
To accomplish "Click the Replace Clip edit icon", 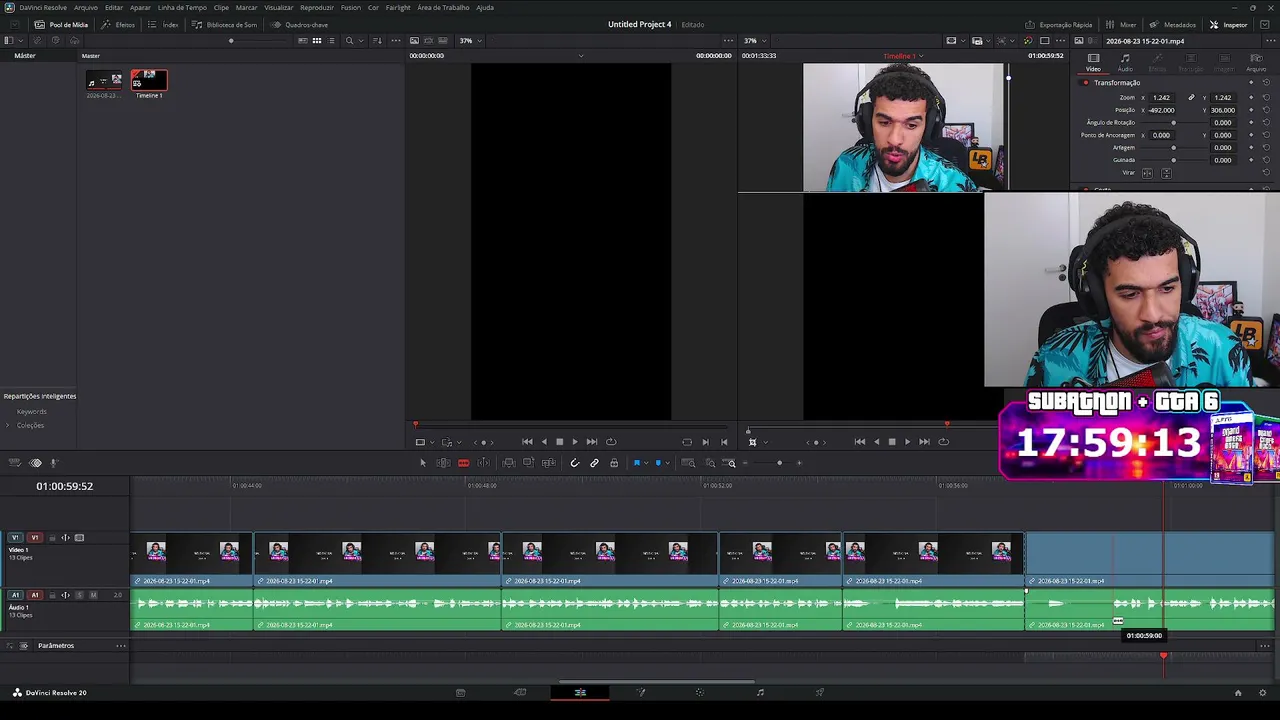I will 548,463.
